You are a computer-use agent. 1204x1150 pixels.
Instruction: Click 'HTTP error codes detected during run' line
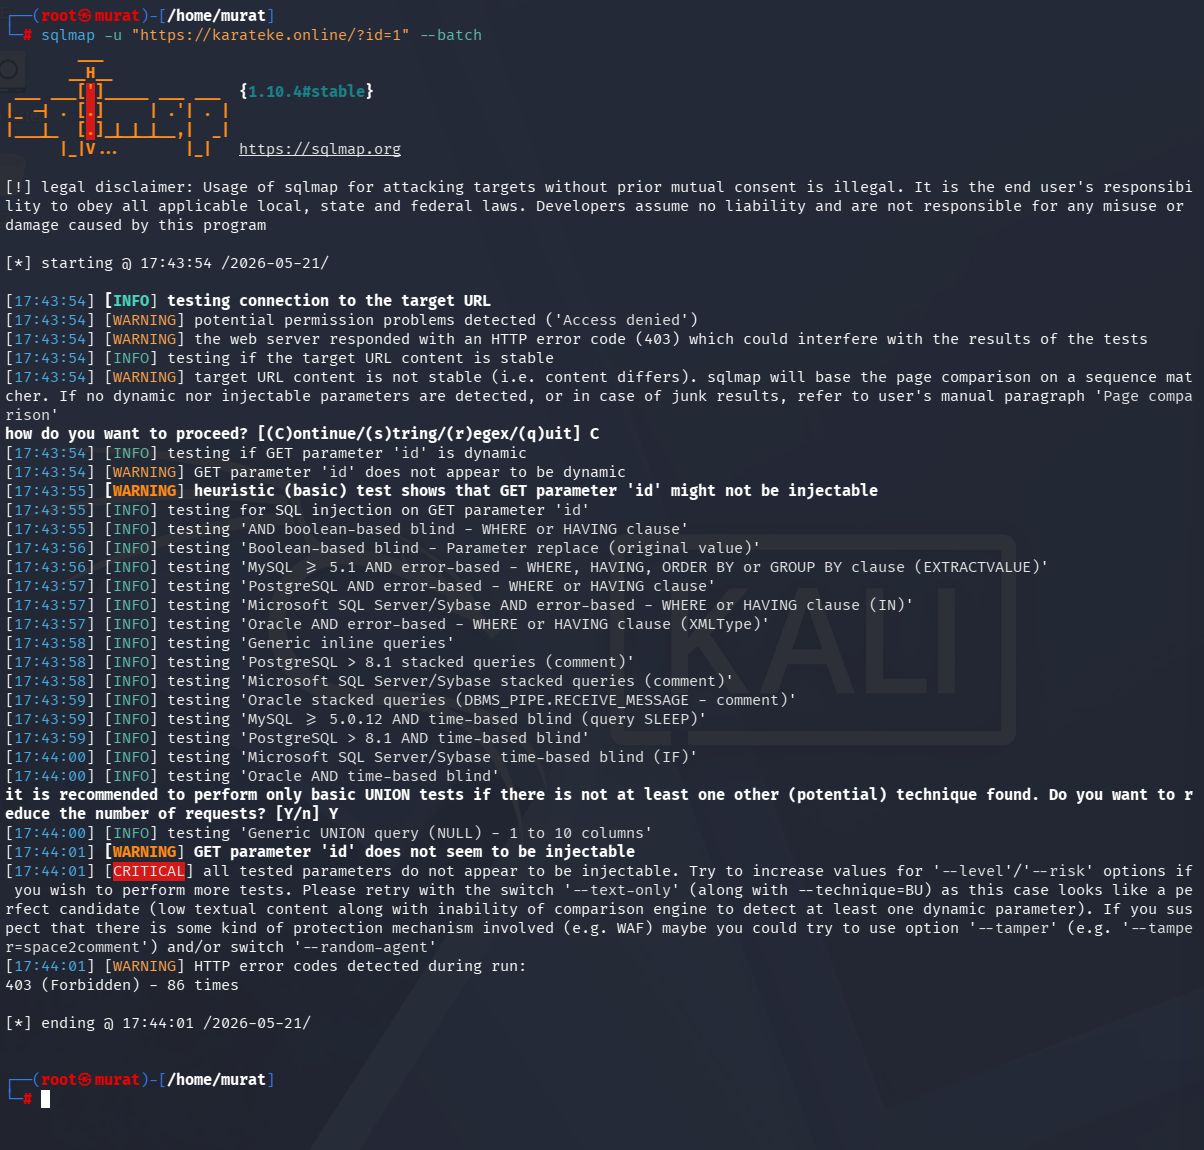pyautogui.click(x=265, y=966)
